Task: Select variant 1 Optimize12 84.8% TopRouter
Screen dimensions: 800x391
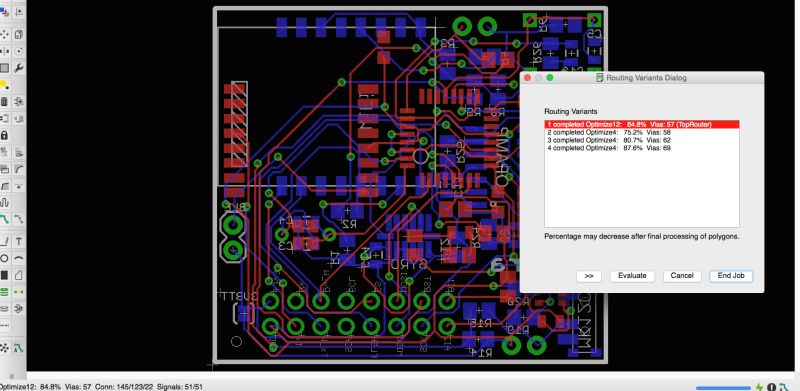Action: (642, 124)
